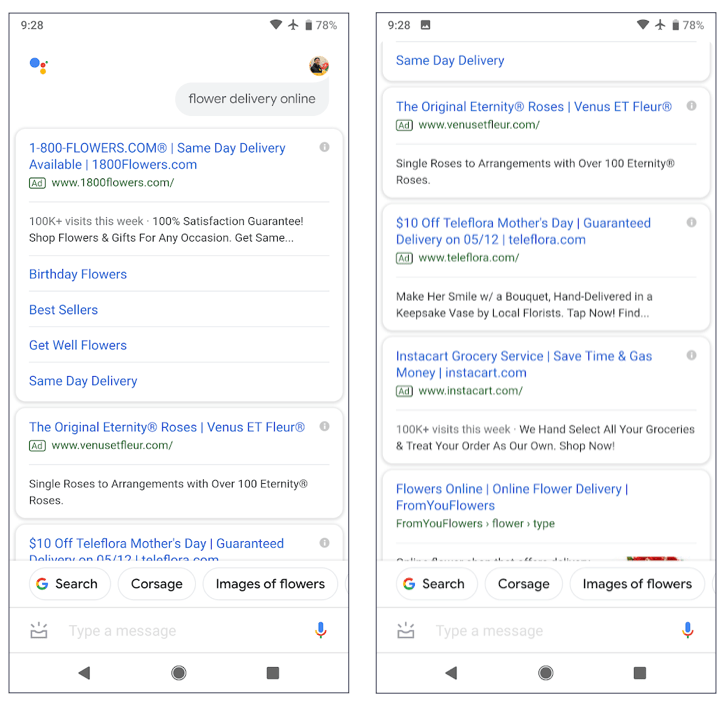Viewport: 725px width, 707px height.
Task: Tap the battery icon in left phone status bar
Action: (x=309, y=25)
